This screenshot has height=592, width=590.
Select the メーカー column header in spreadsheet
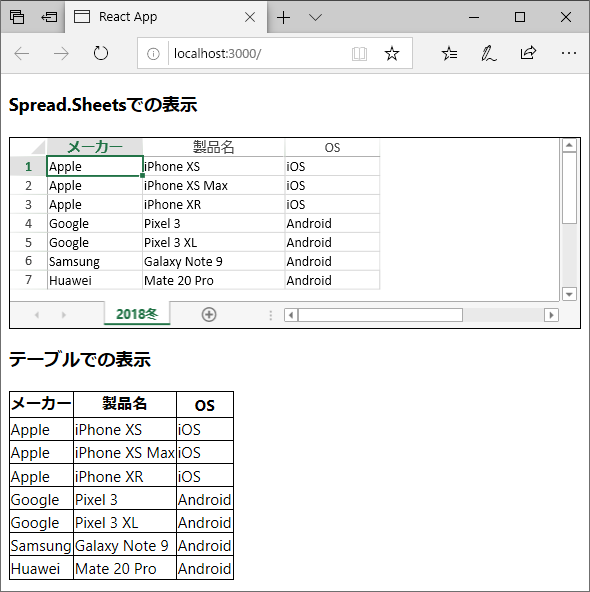point(95,147)
